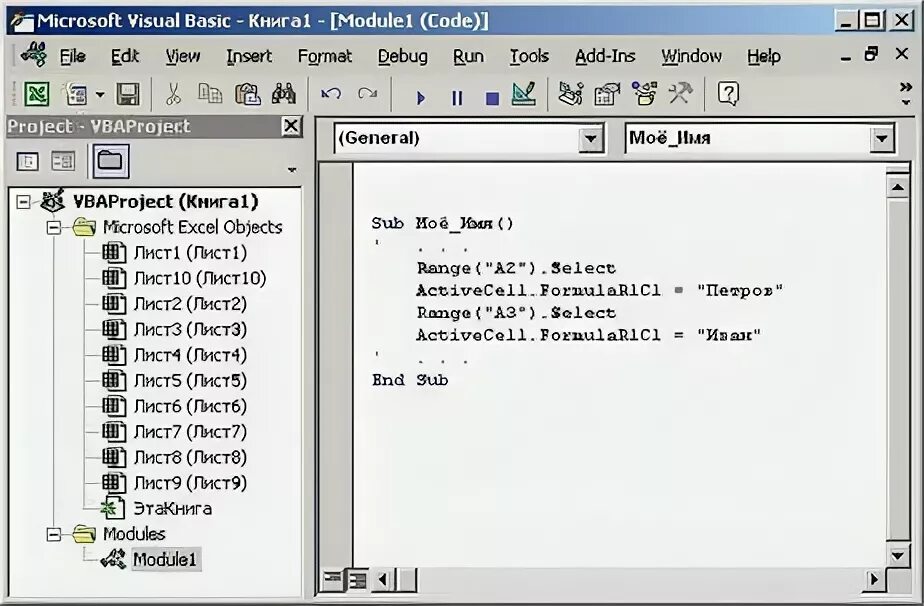Stop the macro with the Reset icon

[491, 95]
